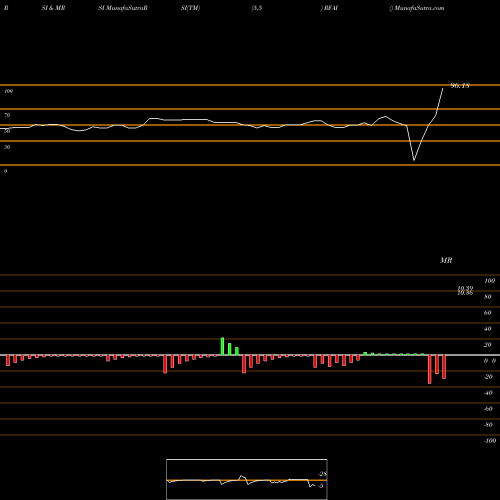Click the MunafaSutra.com text in header
500x500 pixels.
419,8
